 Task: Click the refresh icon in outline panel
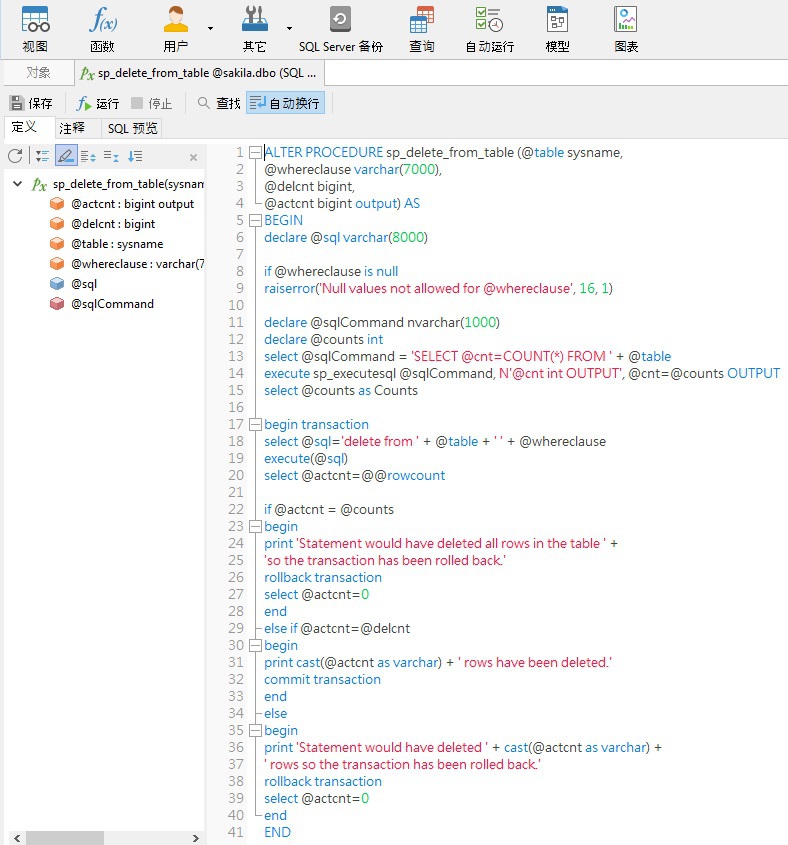coord(15,156)
